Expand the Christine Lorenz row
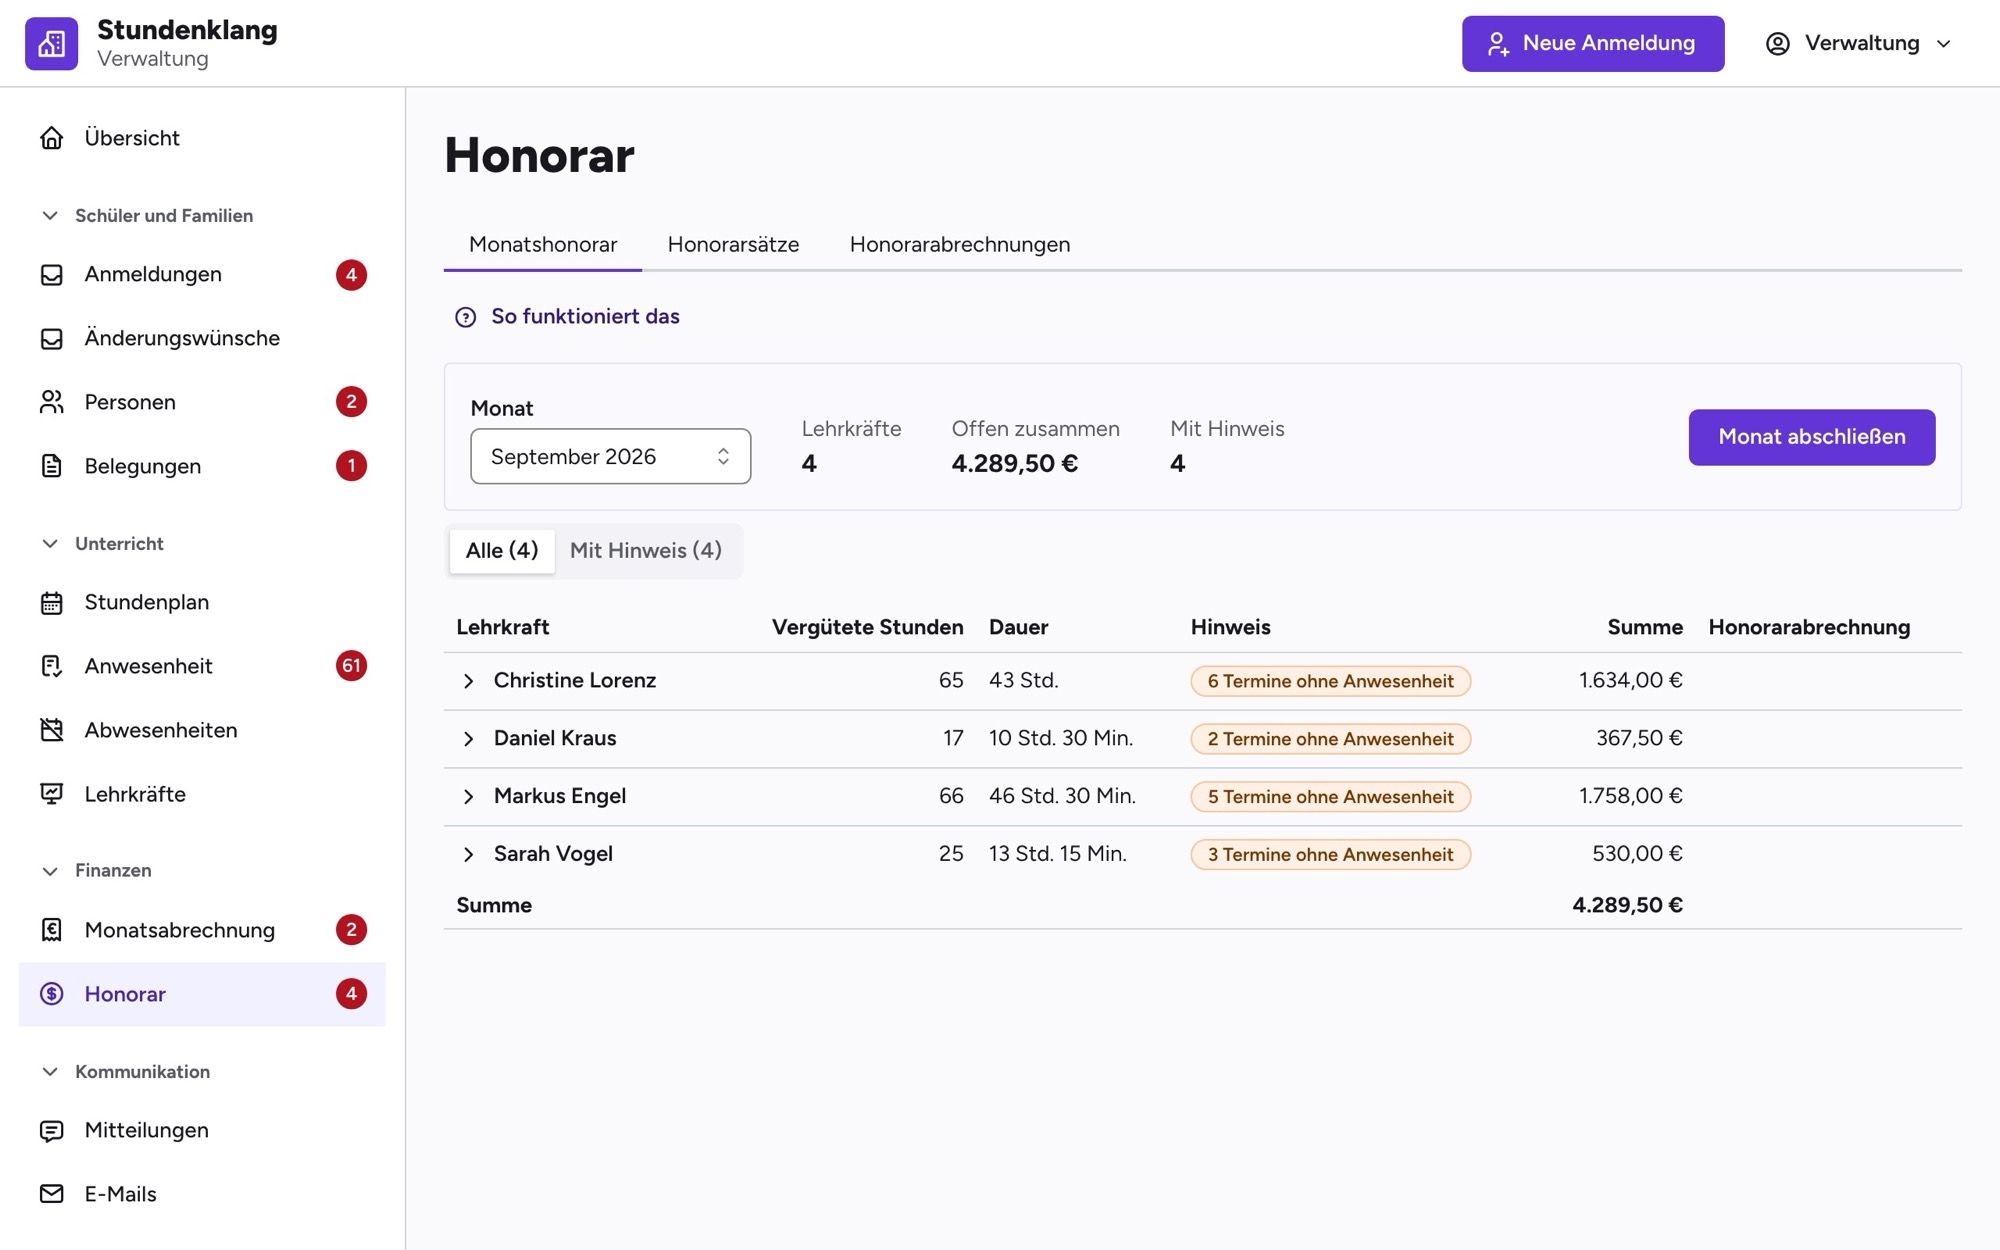 pos(468,681)
